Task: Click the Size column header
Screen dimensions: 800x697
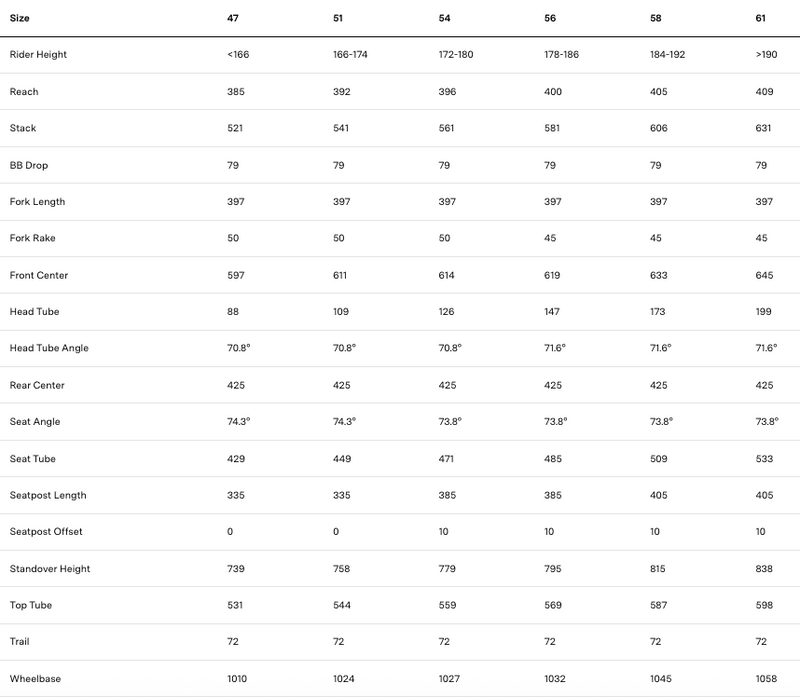Action: pos(19,18)
